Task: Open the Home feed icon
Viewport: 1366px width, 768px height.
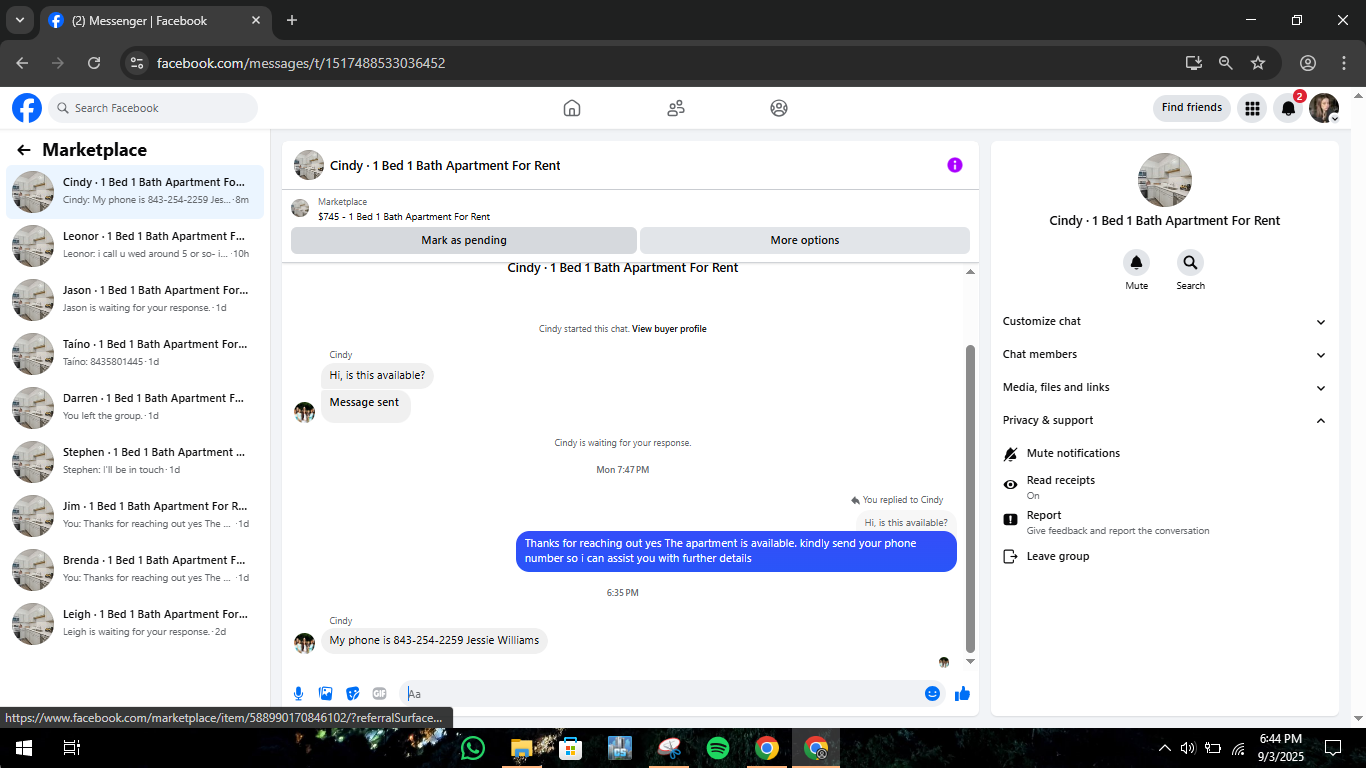Action: point(572,108)
